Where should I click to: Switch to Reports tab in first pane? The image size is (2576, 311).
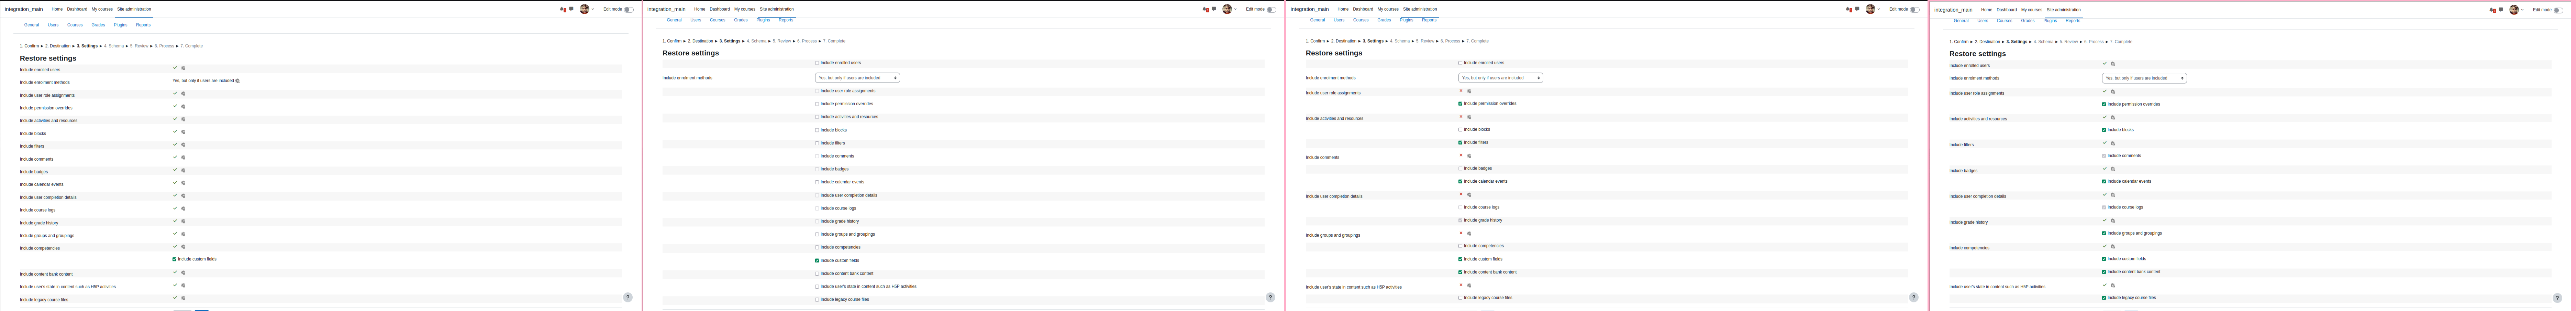(143, 25)
